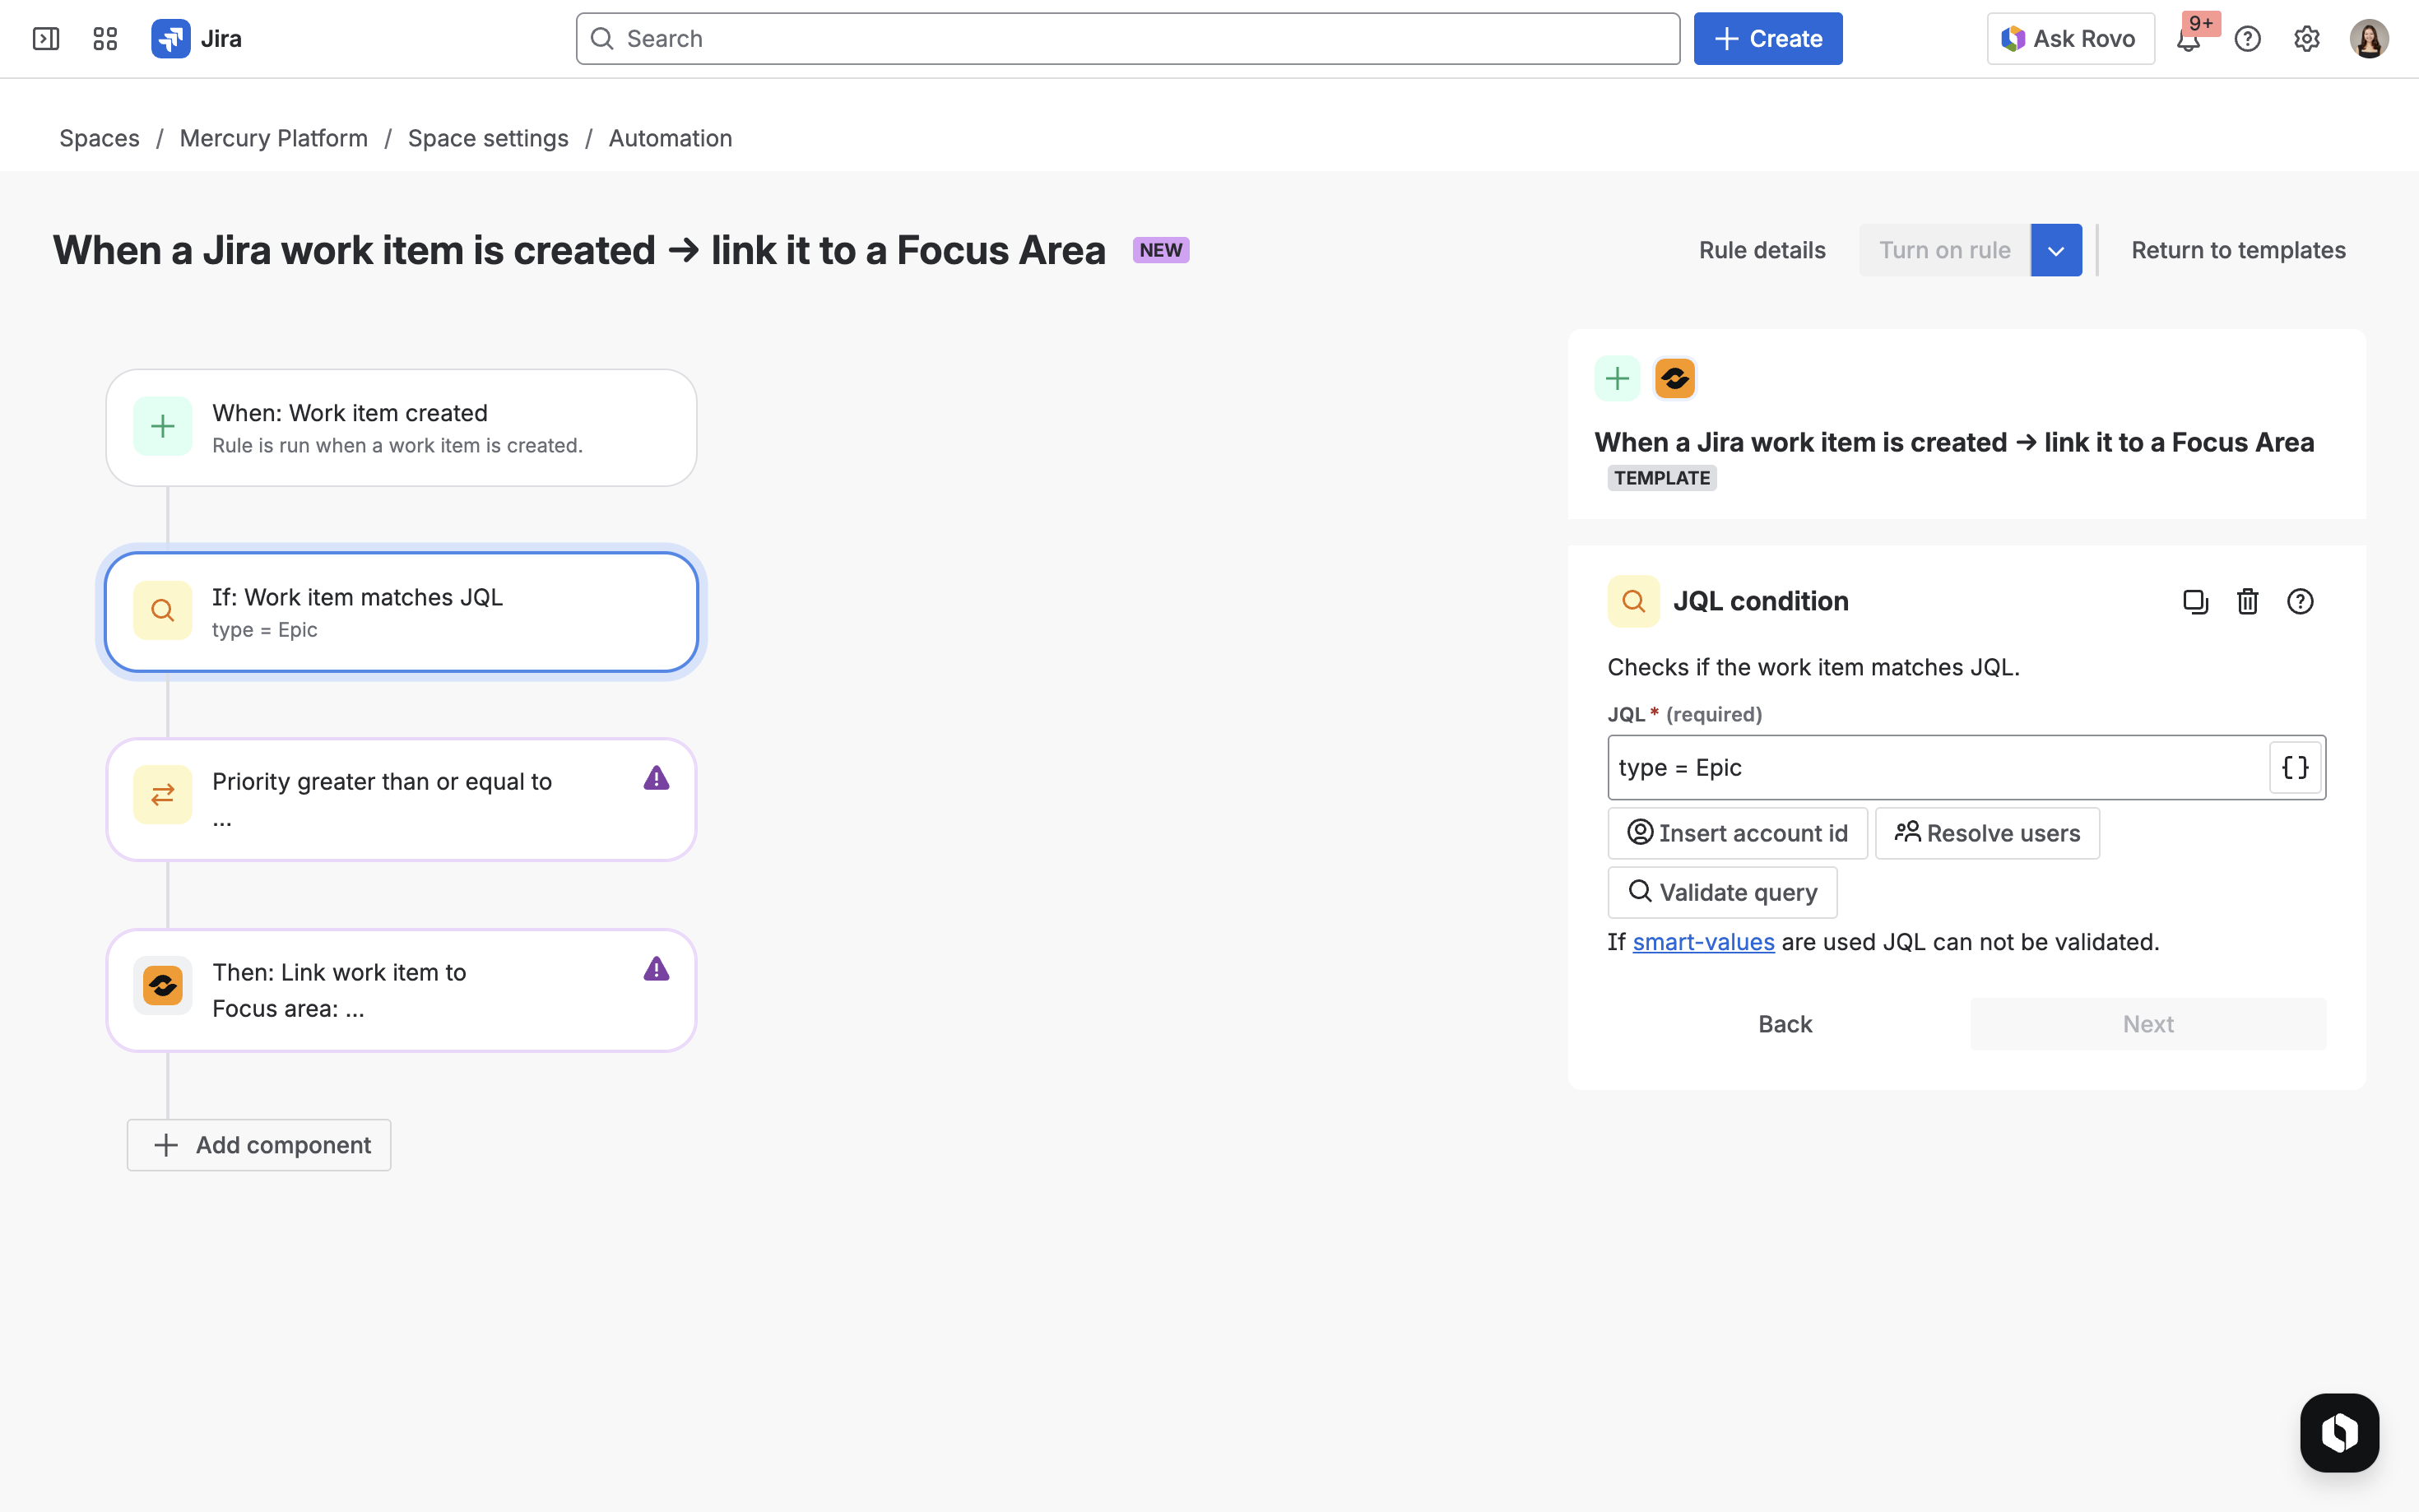
Task: Open the user profile avatar
Action: pyautogui.click(x=2368, y=39)
